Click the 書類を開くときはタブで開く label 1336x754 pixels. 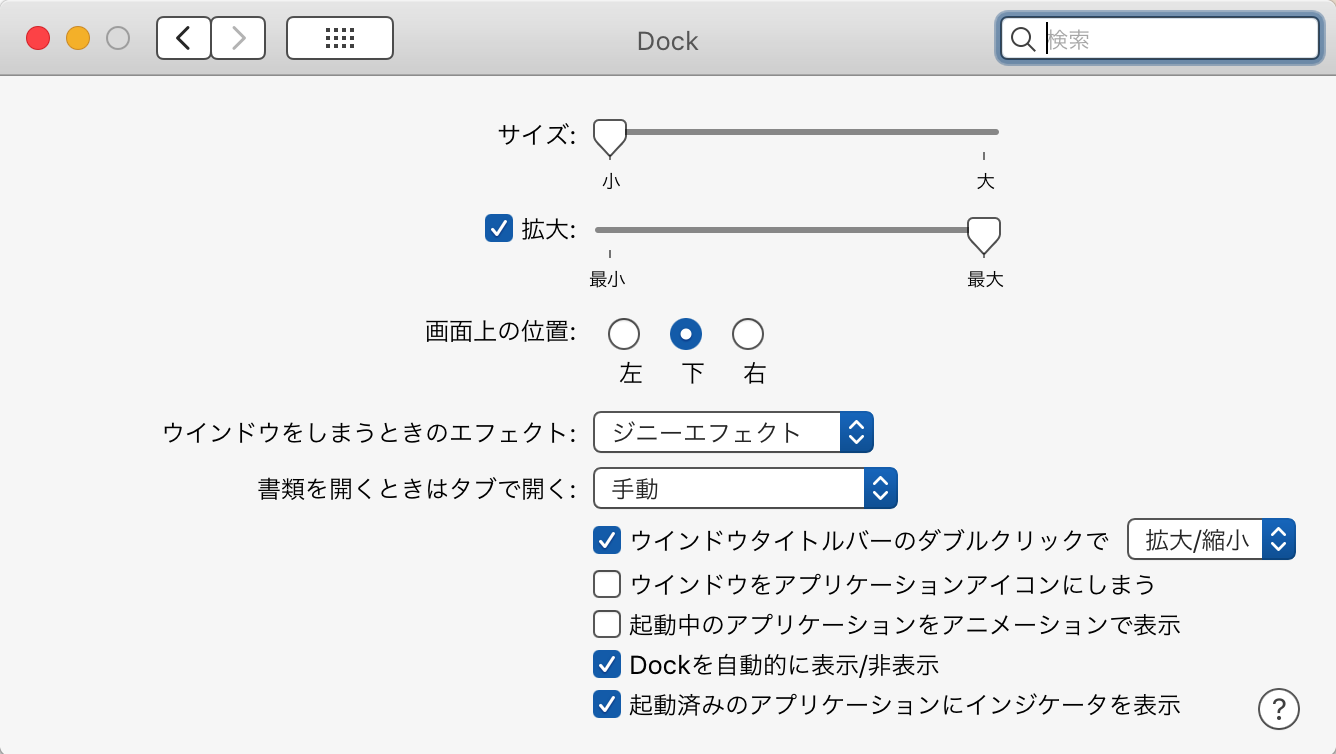point(417,489)
